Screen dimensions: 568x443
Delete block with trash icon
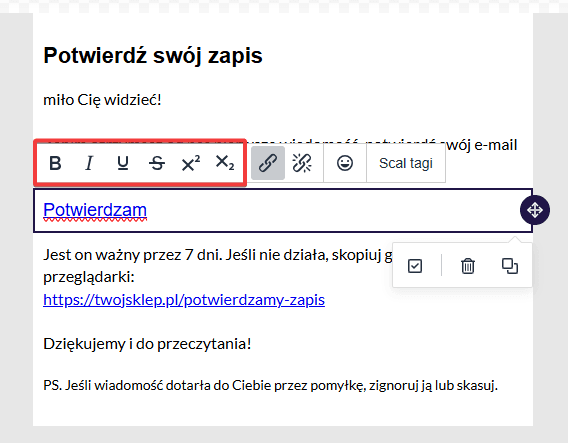[468, 266]
